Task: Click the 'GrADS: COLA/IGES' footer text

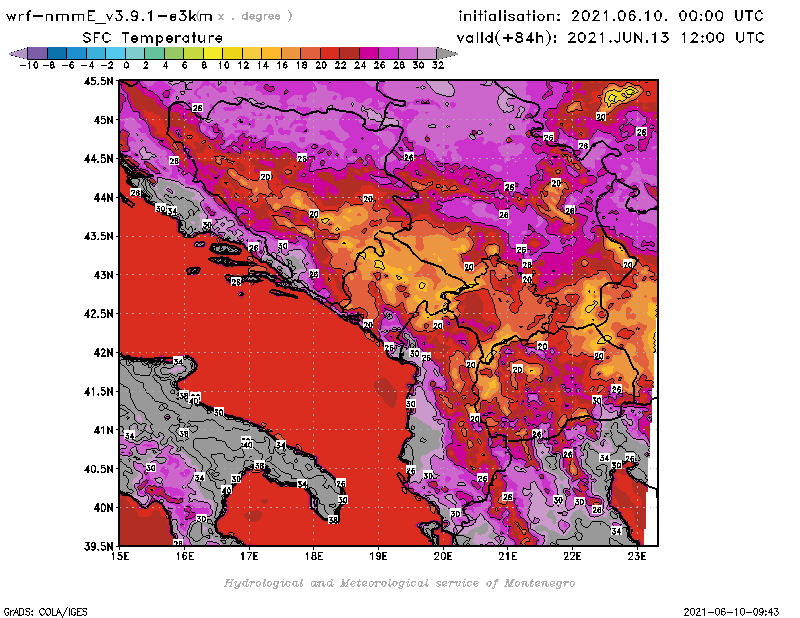Action: (45, 612)
